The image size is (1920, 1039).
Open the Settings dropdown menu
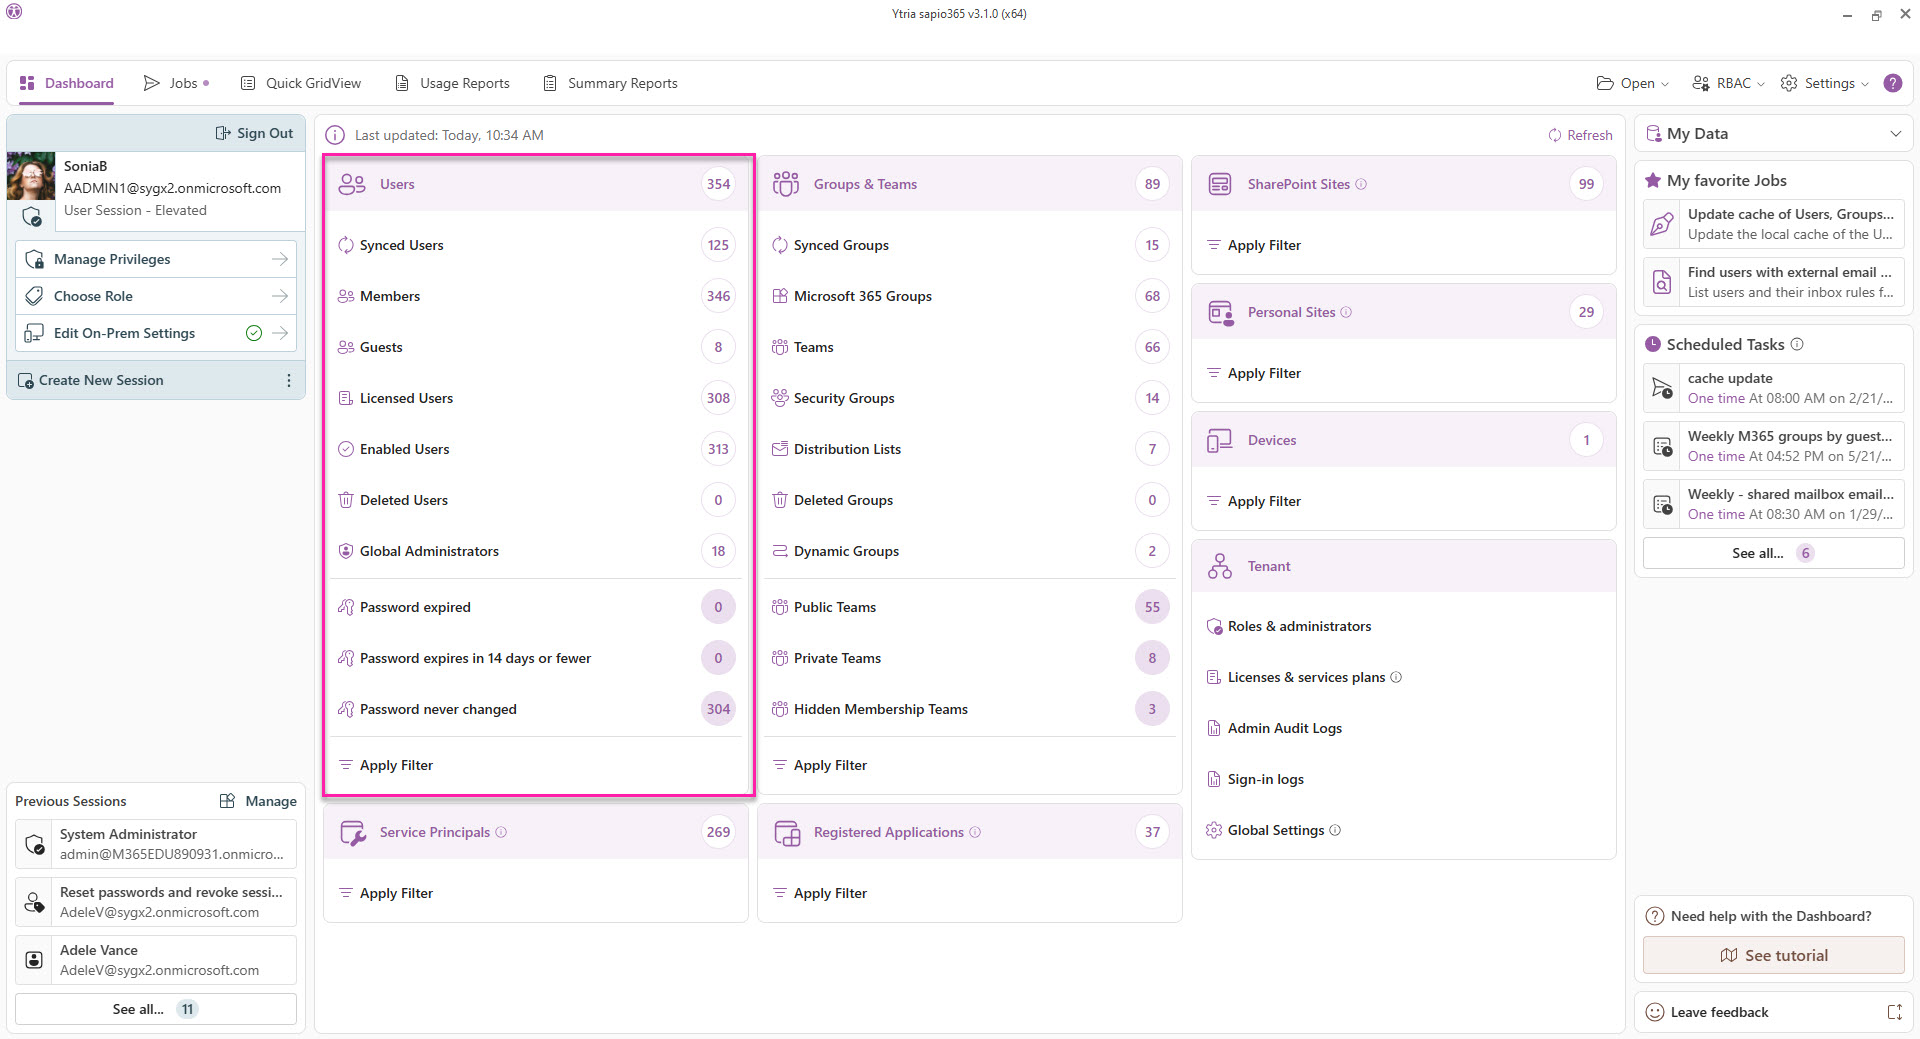pyautogui.click(x=1825, y=83)
